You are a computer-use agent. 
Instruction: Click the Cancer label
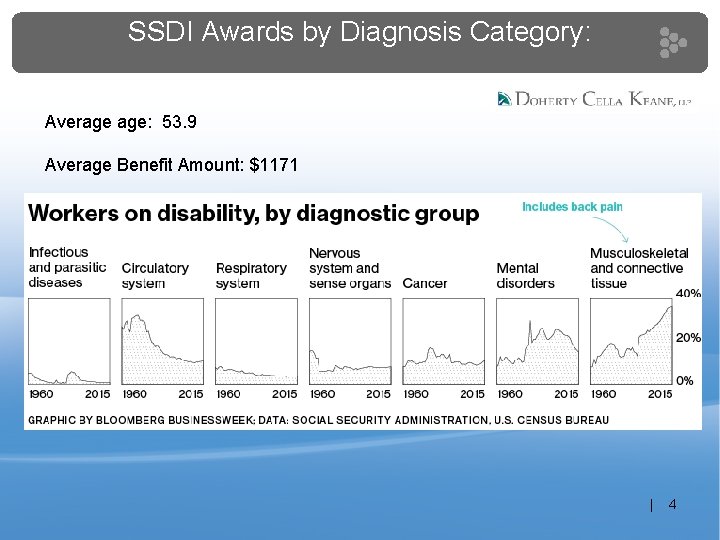pos(425,283)
